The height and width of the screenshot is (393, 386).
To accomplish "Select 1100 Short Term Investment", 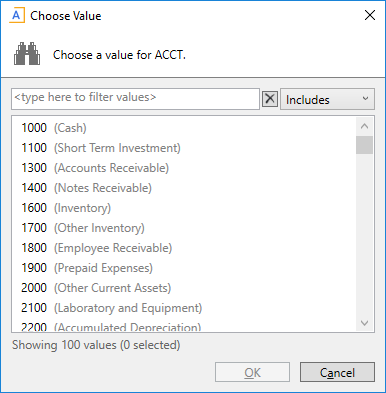I will point(184,148).
